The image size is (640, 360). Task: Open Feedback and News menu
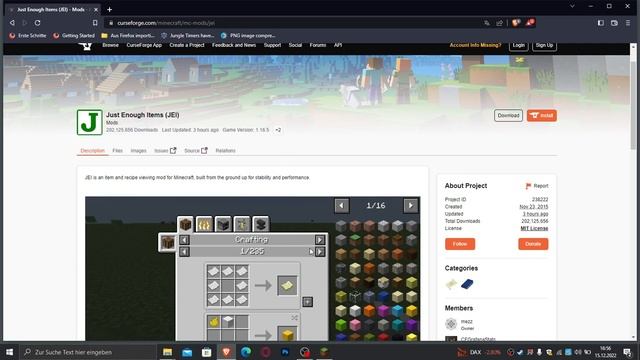click(x=234, y=45)
